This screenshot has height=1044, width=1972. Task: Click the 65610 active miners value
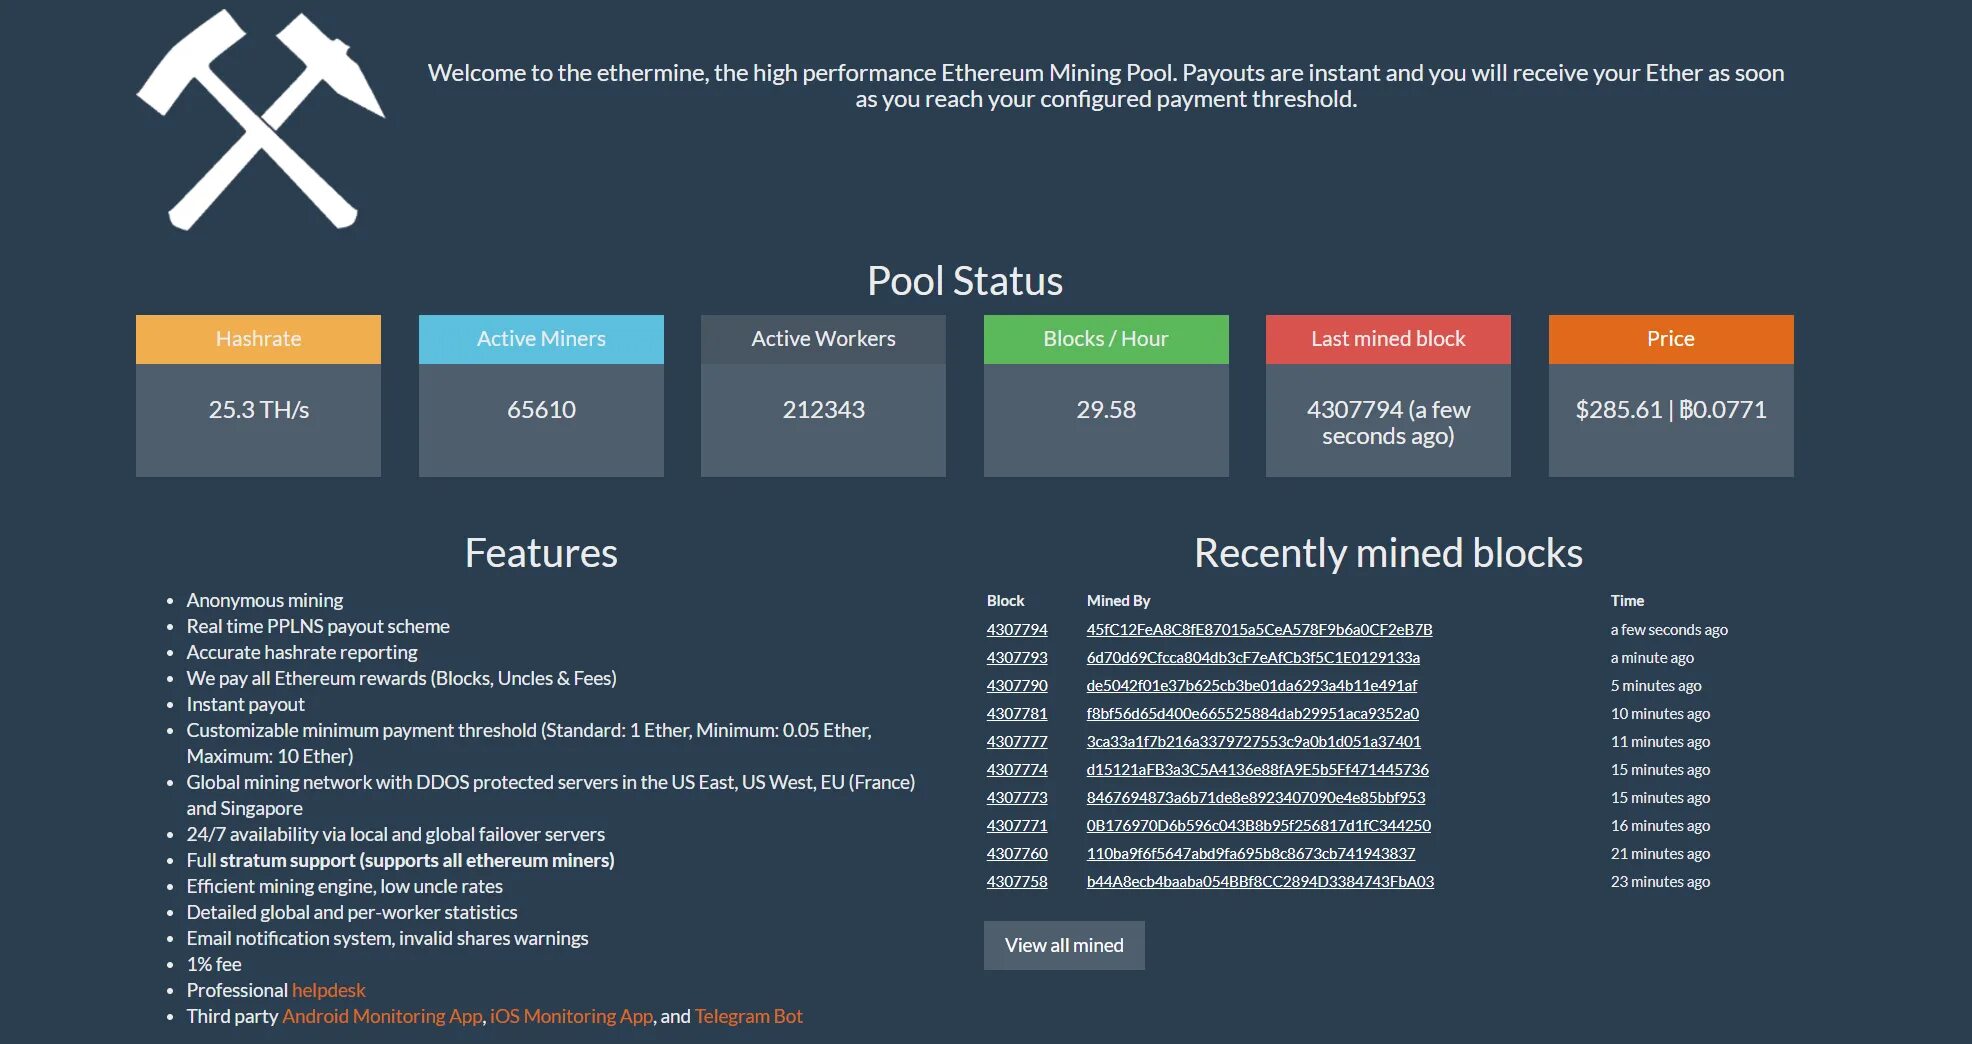pyautogui.click(x=541, y=410)
